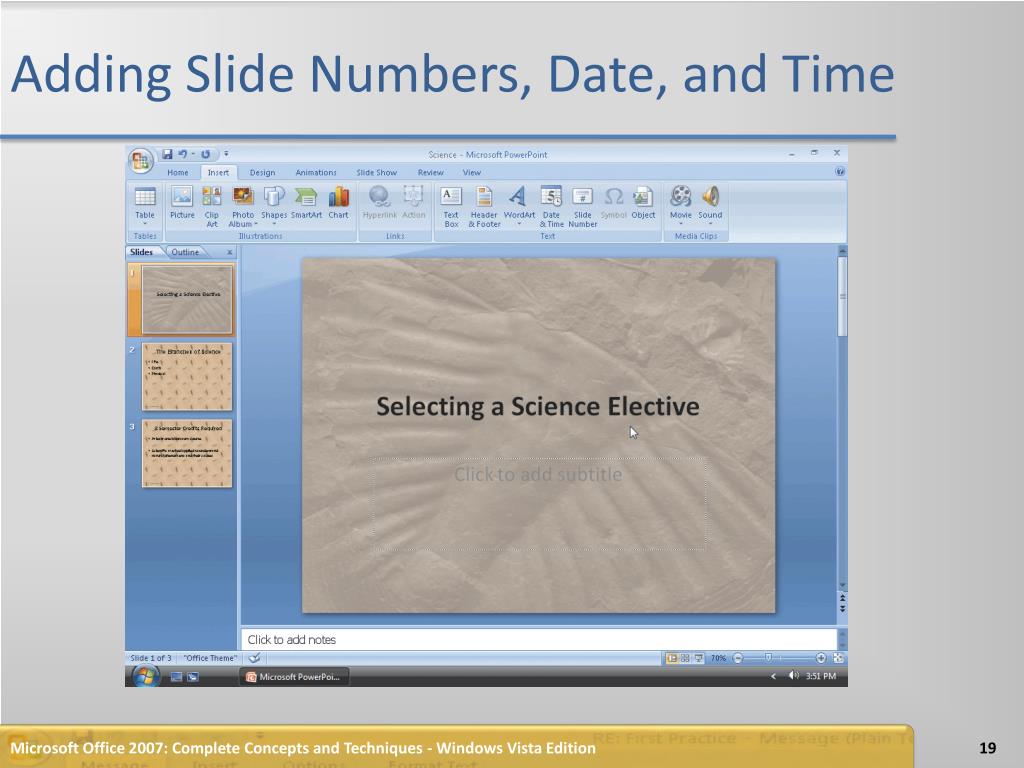1024x768 pixels.
Task: Show hidden tray icons arrow
Action: pyautogui.click(x=773, y=677)
